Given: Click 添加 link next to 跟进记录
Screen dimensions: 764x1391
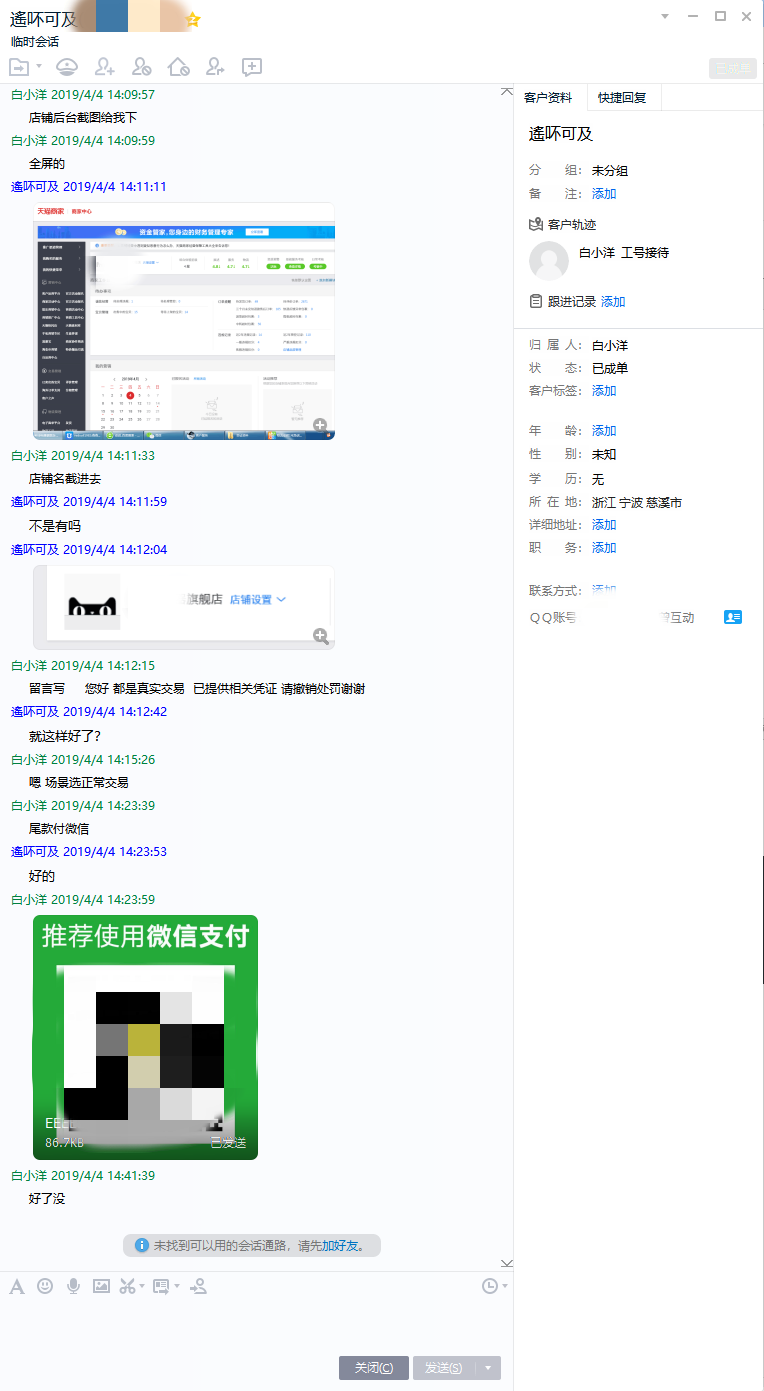Looking at the screenshot, I should [x=613, y=302].
